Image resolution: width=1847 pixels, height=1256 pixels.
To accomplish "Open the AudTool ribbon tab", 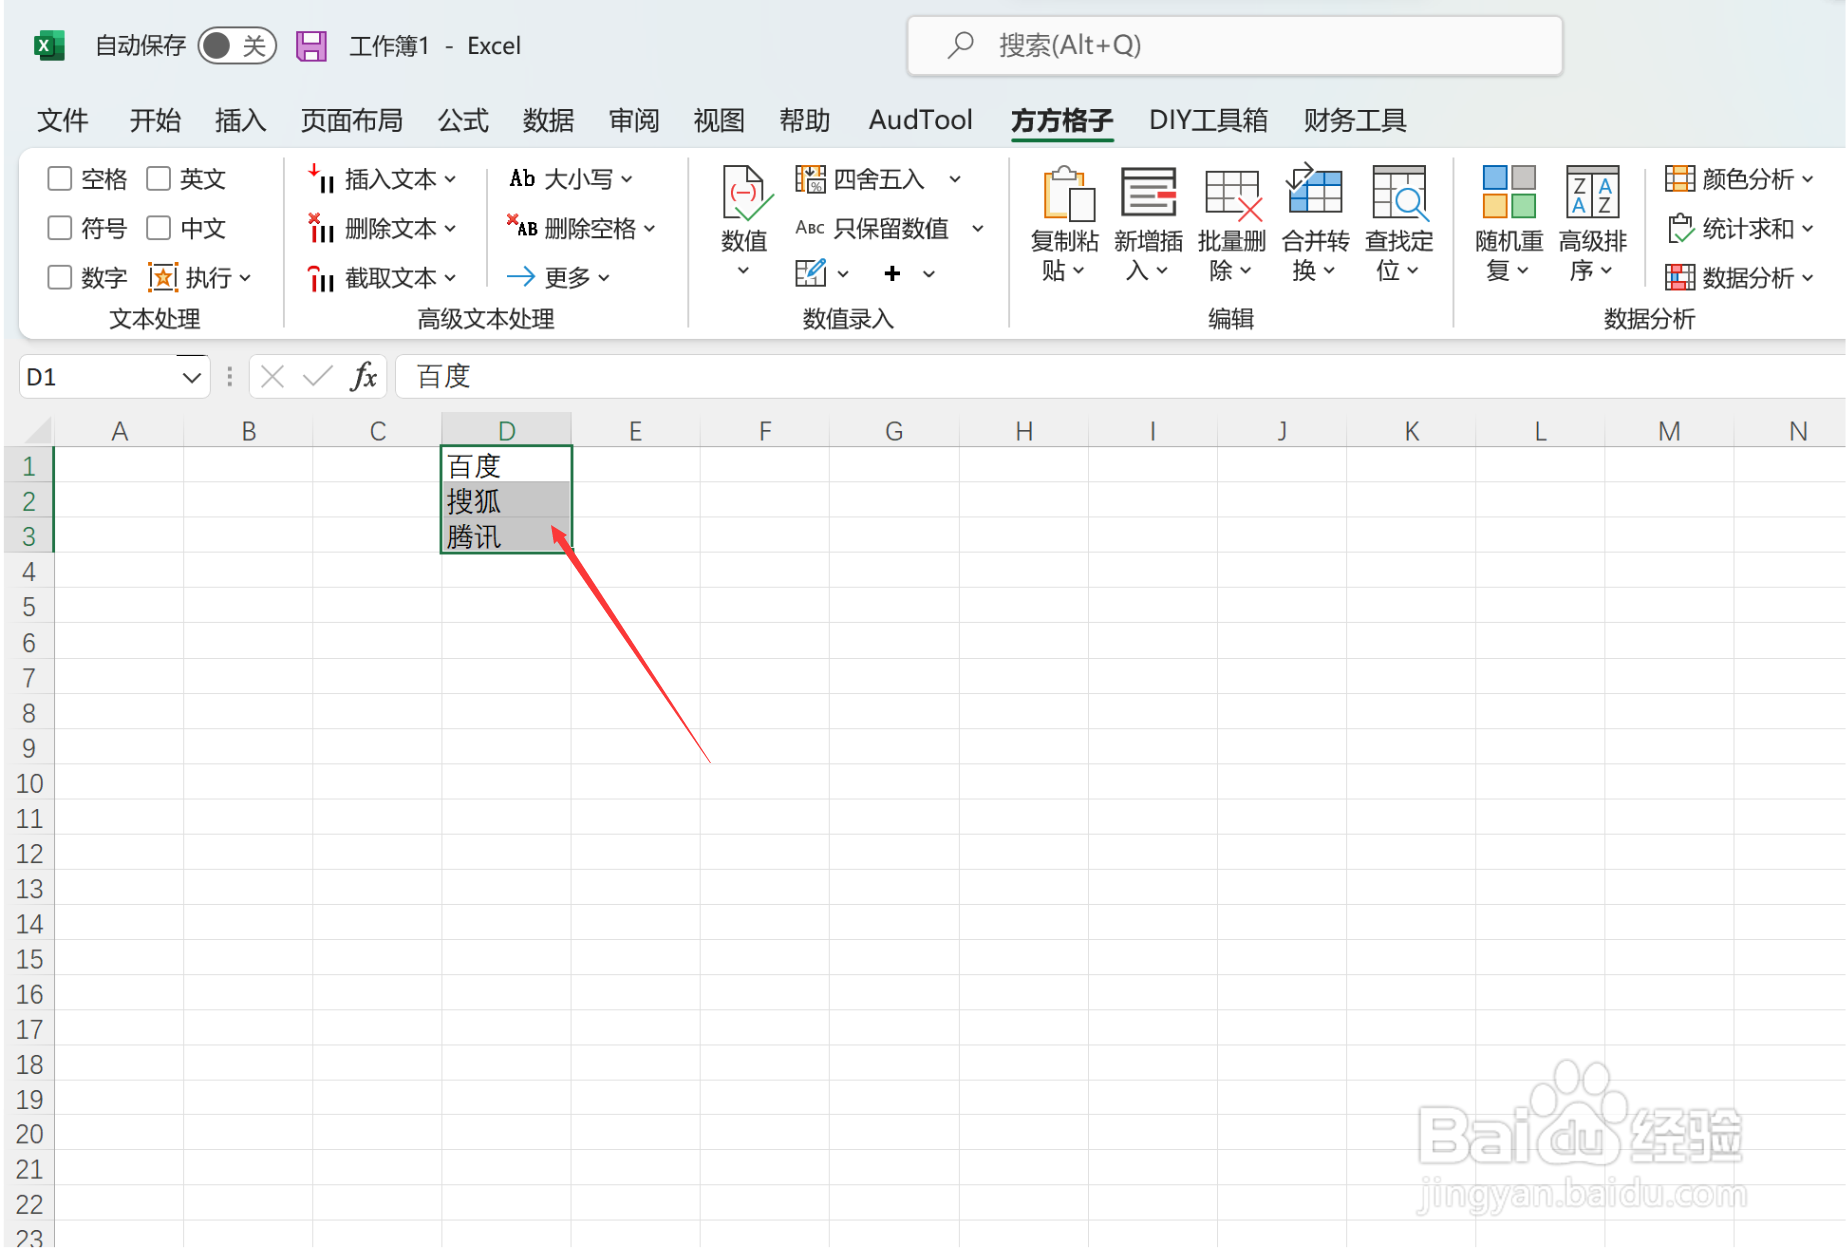I will [x=920, y=121].
